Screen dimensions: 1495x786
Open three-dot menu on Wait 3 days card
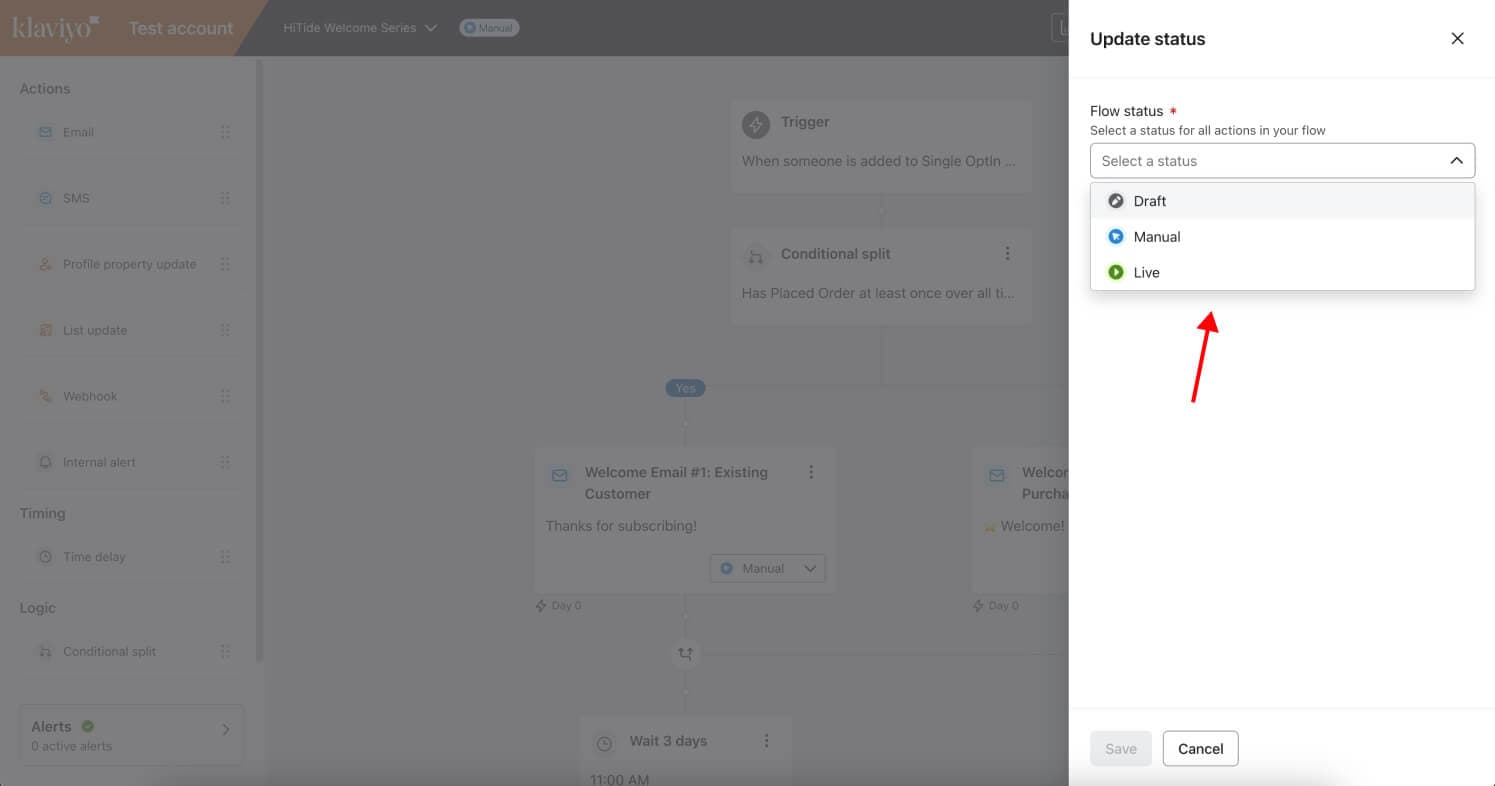766,741
